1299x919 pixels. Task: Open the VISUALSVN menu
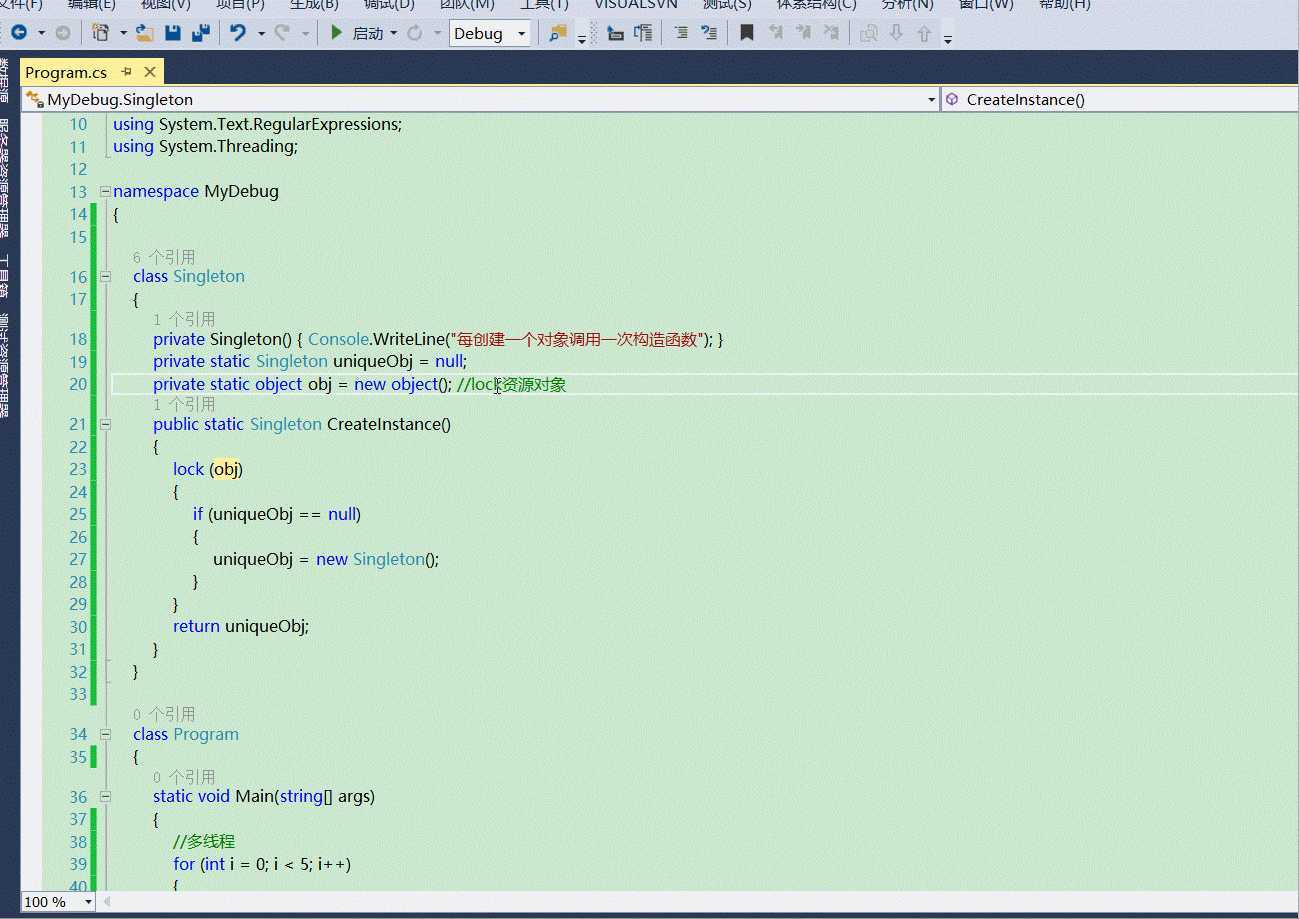pyautogui.click(x=636, y=4)
